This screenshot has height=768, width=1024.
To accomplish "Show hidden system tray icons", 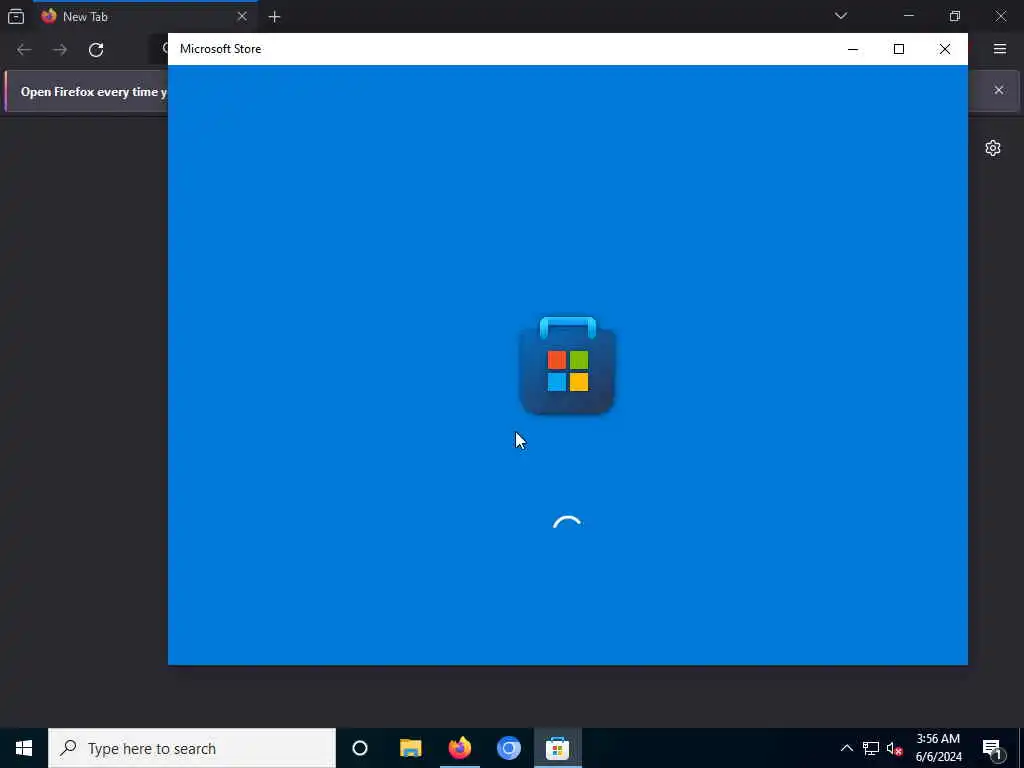I will tap(846, 748).
